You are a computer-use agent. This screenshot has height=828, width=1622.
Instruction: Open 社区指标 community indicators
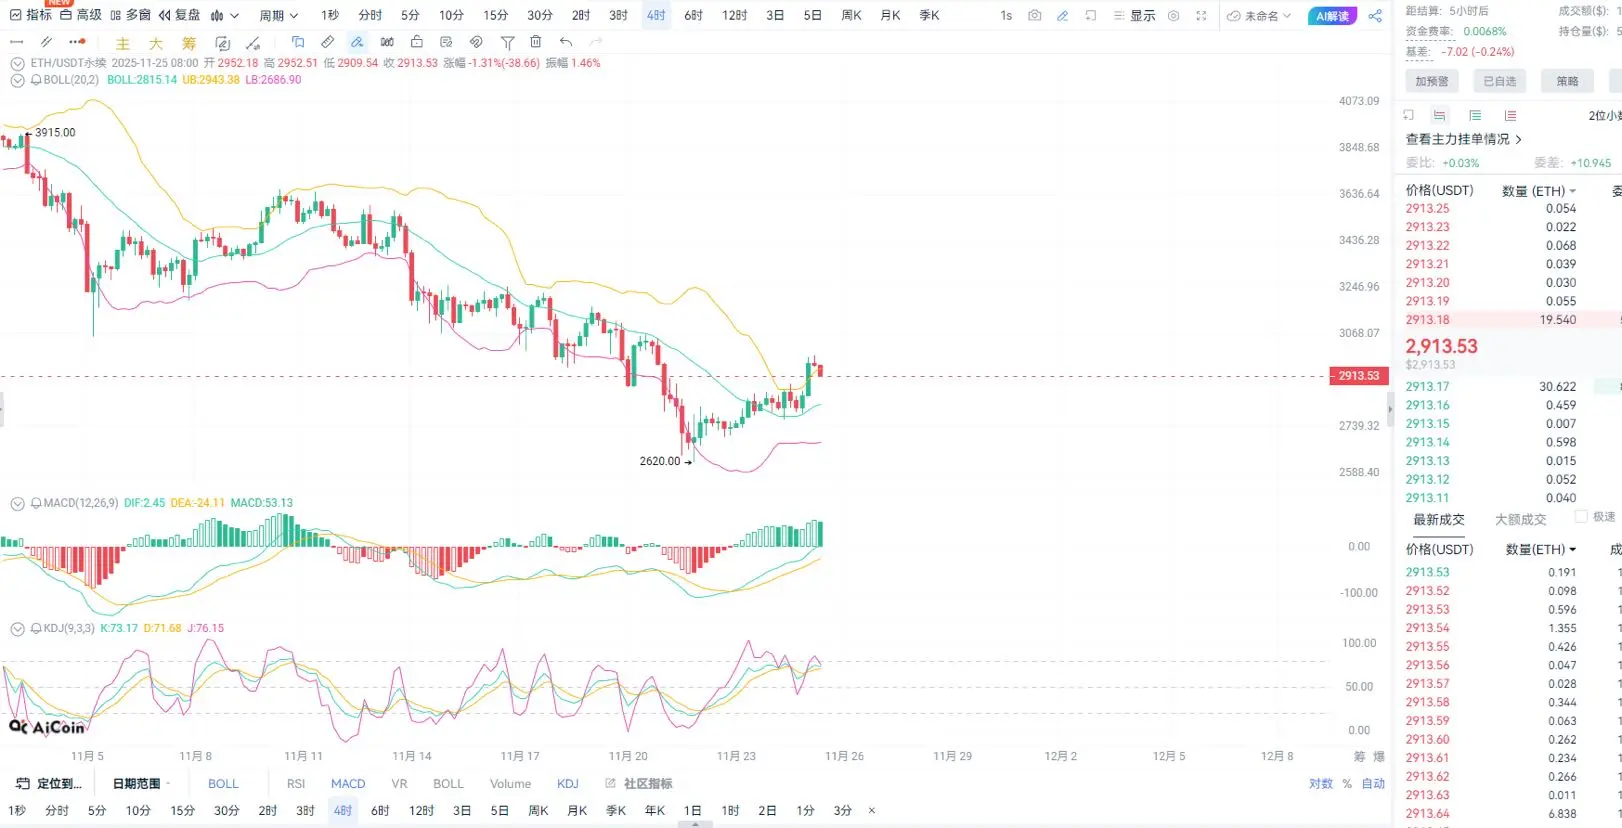639,784
